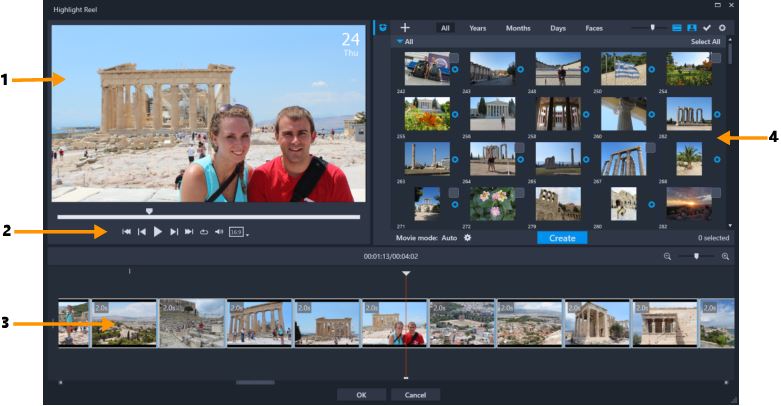Click the volume speaker icon
This screenshot has width=781, height=406.
click(x=218, y=232)
